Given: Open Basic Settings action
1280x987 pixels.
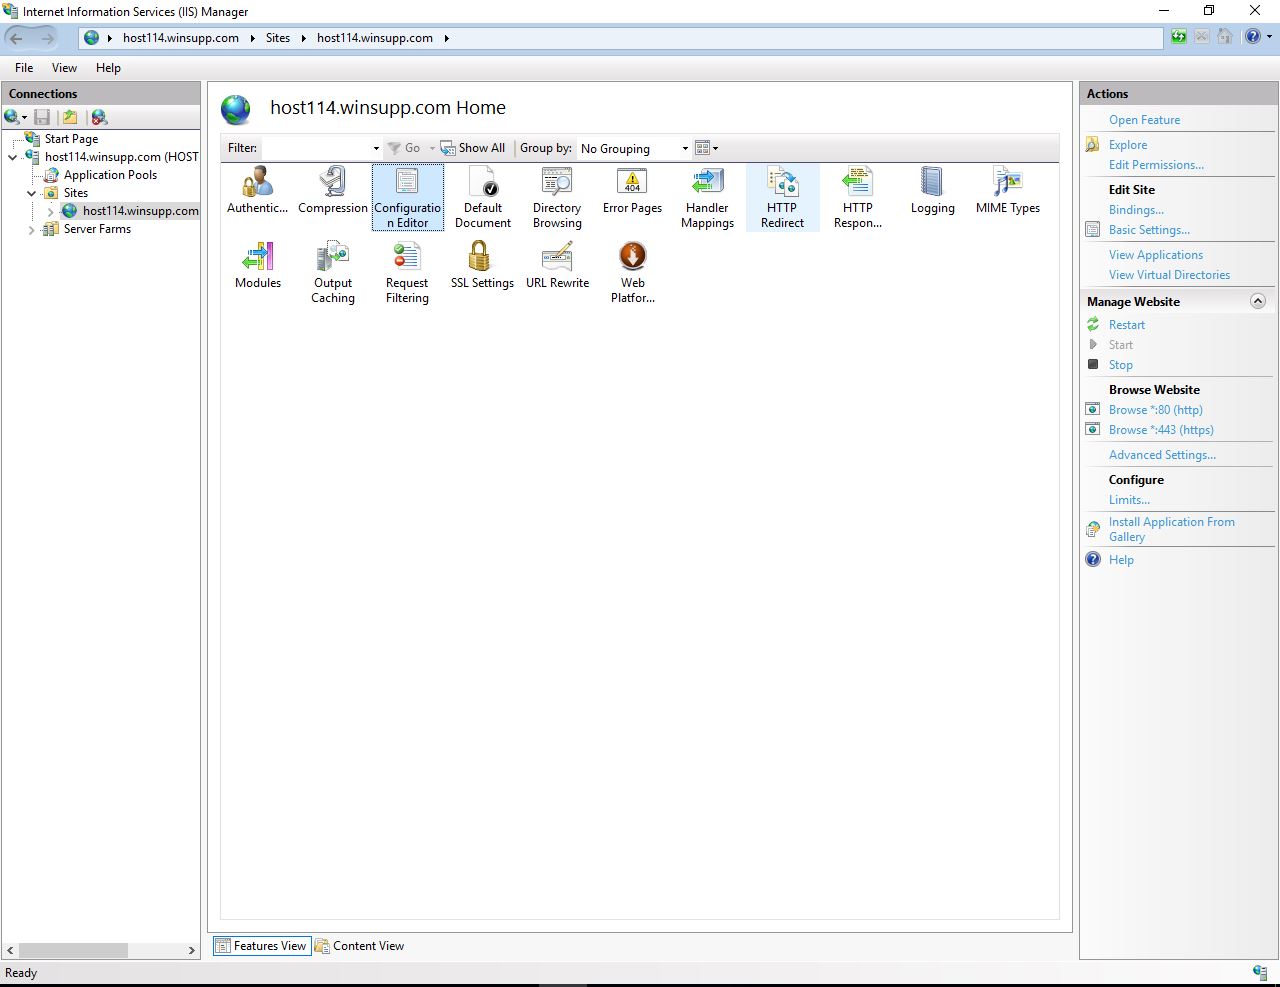Looking at the screenshot, I should click(x=1149, y=230).
